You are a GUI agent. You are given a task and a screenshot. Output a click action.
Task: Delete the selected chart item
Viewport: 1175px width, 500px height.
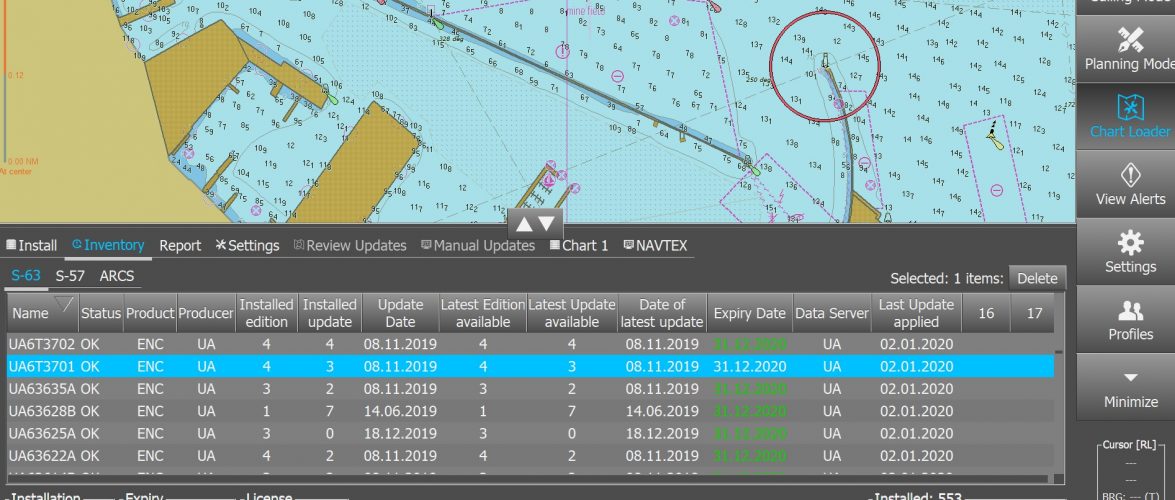[1037, 278]
